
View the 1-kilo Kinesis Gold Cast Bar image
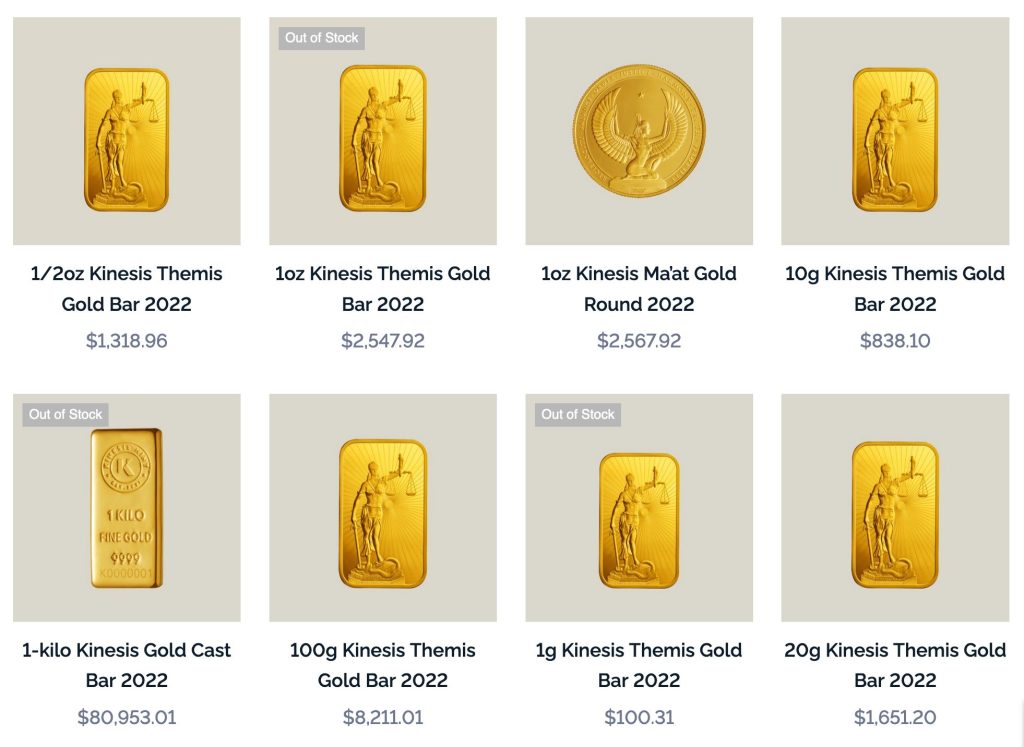[126, 508]
